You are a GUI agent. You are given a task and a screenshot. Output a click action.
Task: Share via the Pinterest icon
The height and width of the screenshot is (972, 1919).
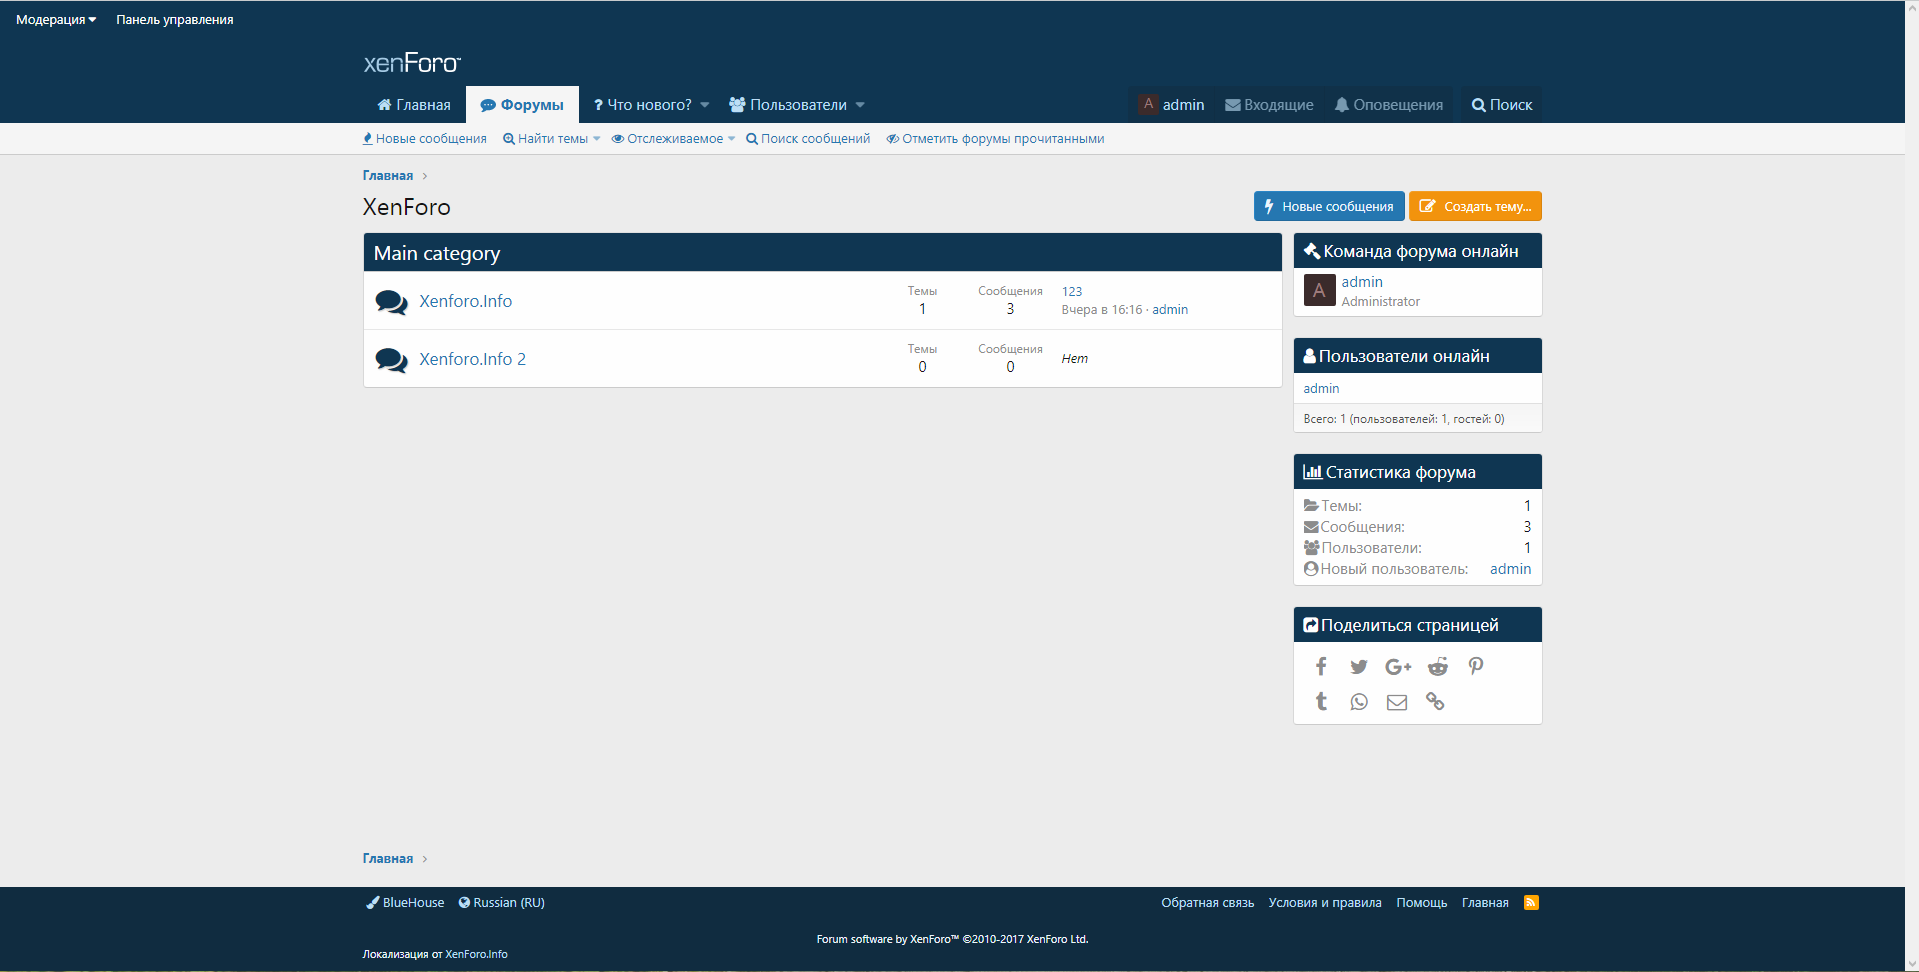[x=1475, y=667]
